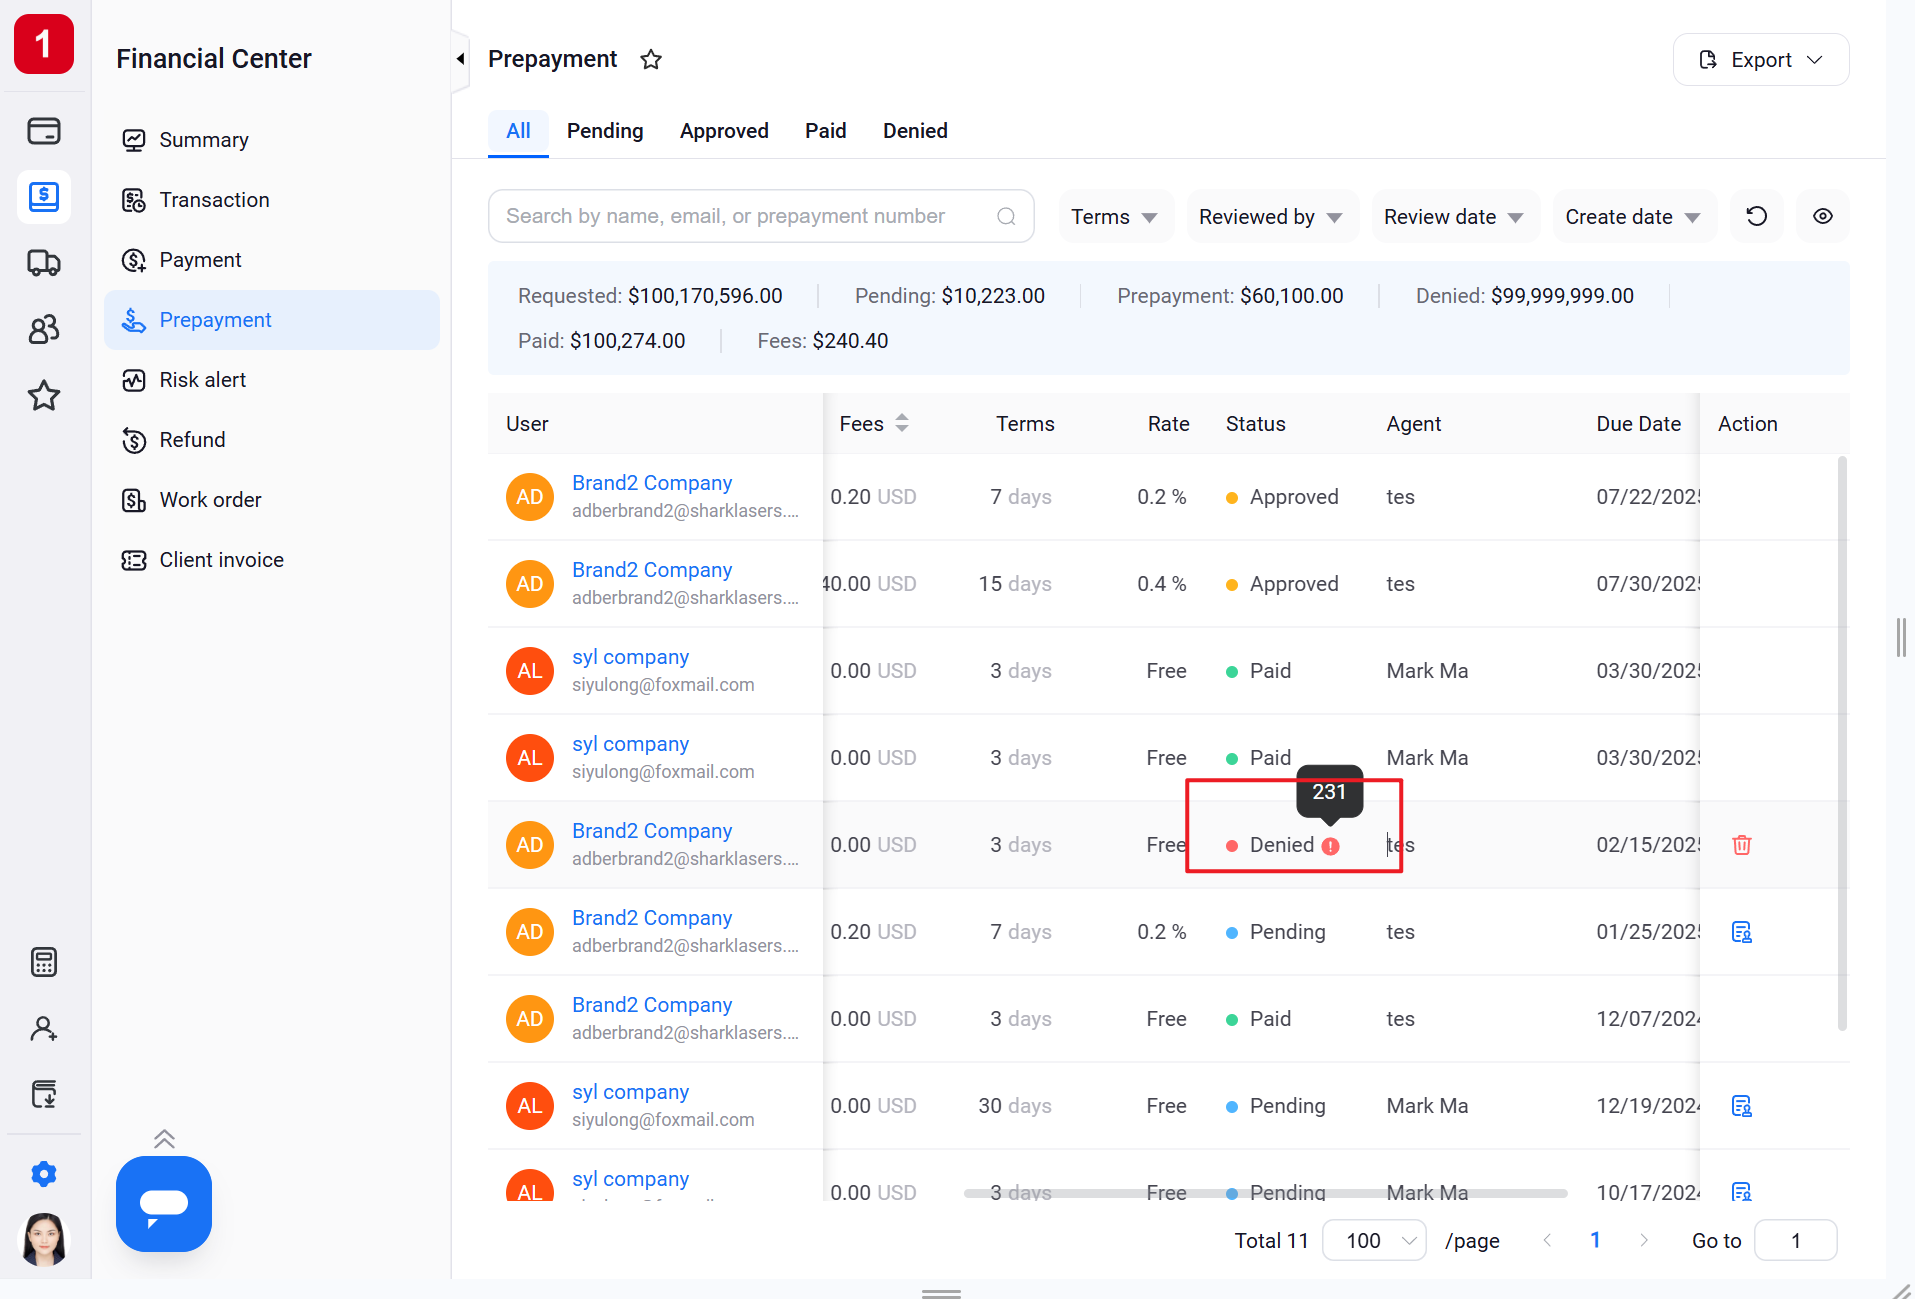This screenshot has width=1915, height=1299.
Task: Open Summary in the sidebar menu
Action: pyautogui.click(x=271, y=140)
